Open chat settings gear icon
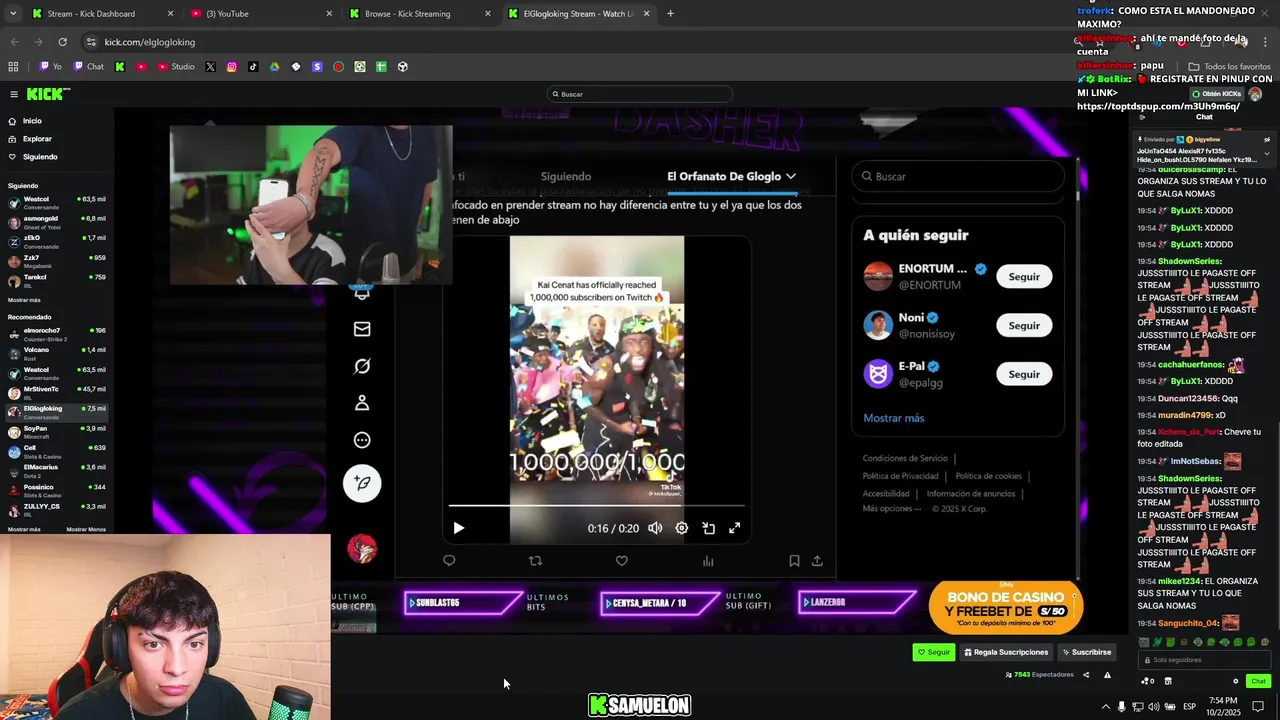 (x=1235, y=681)
